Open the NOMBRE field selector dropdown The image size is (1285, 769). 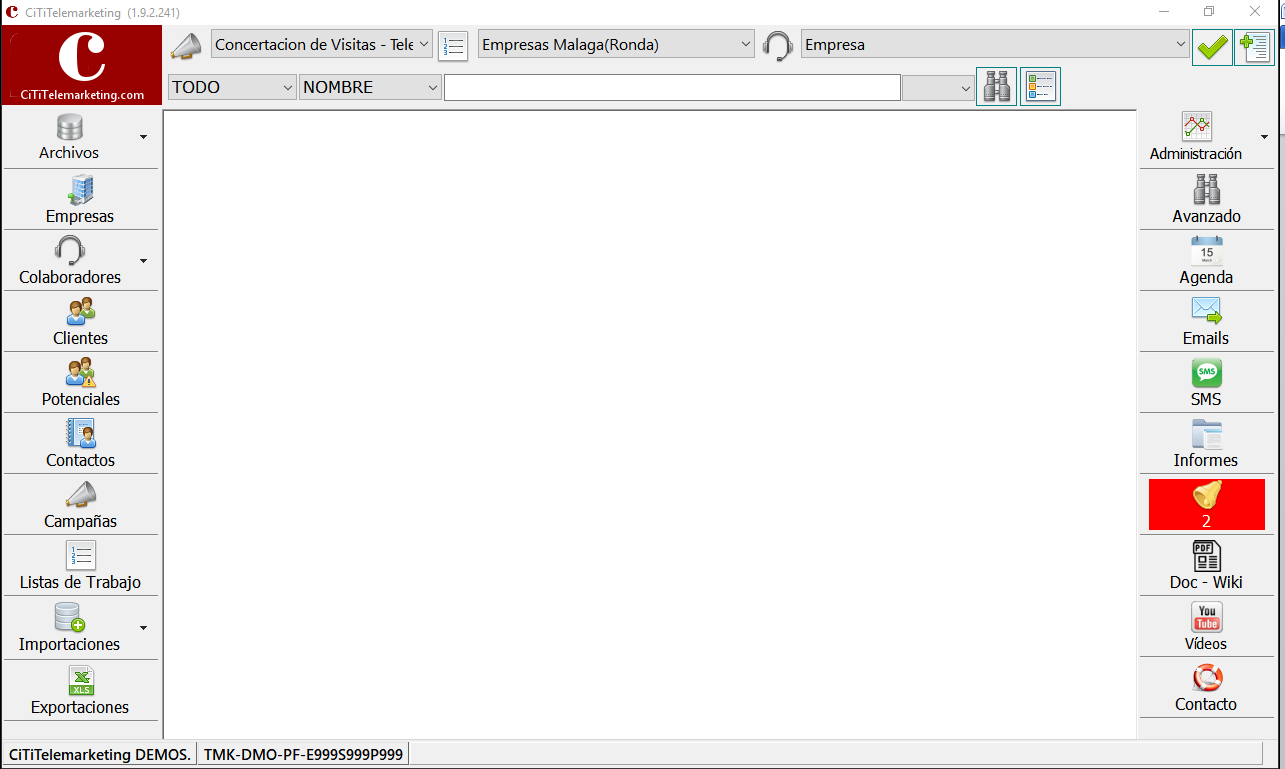click(x=370, y=87)
